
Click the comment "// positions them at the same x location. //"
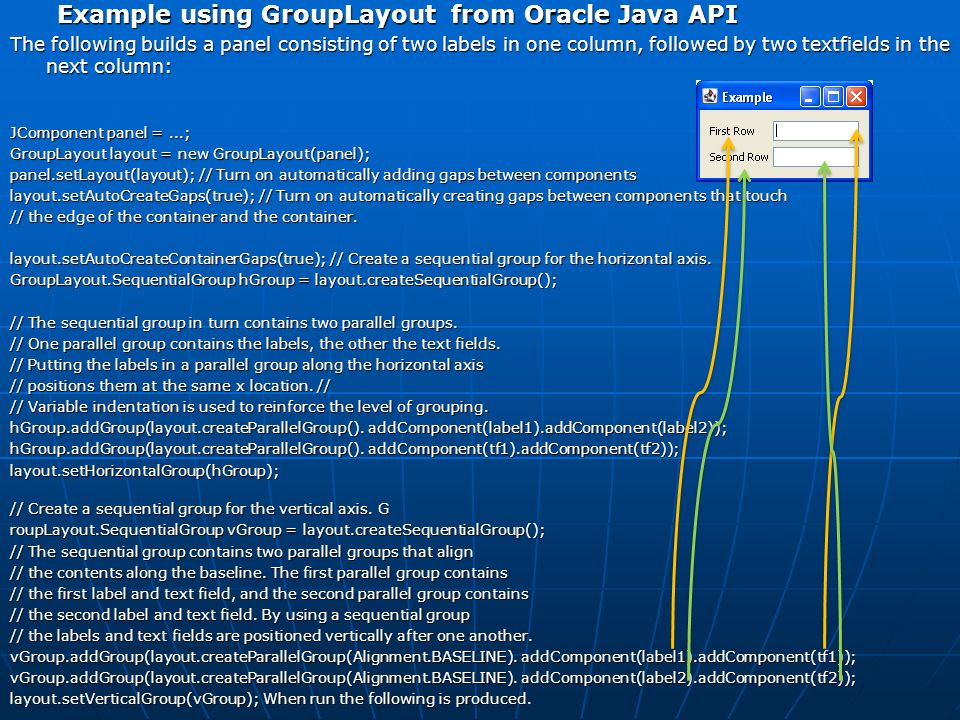(x=170, y=386)
